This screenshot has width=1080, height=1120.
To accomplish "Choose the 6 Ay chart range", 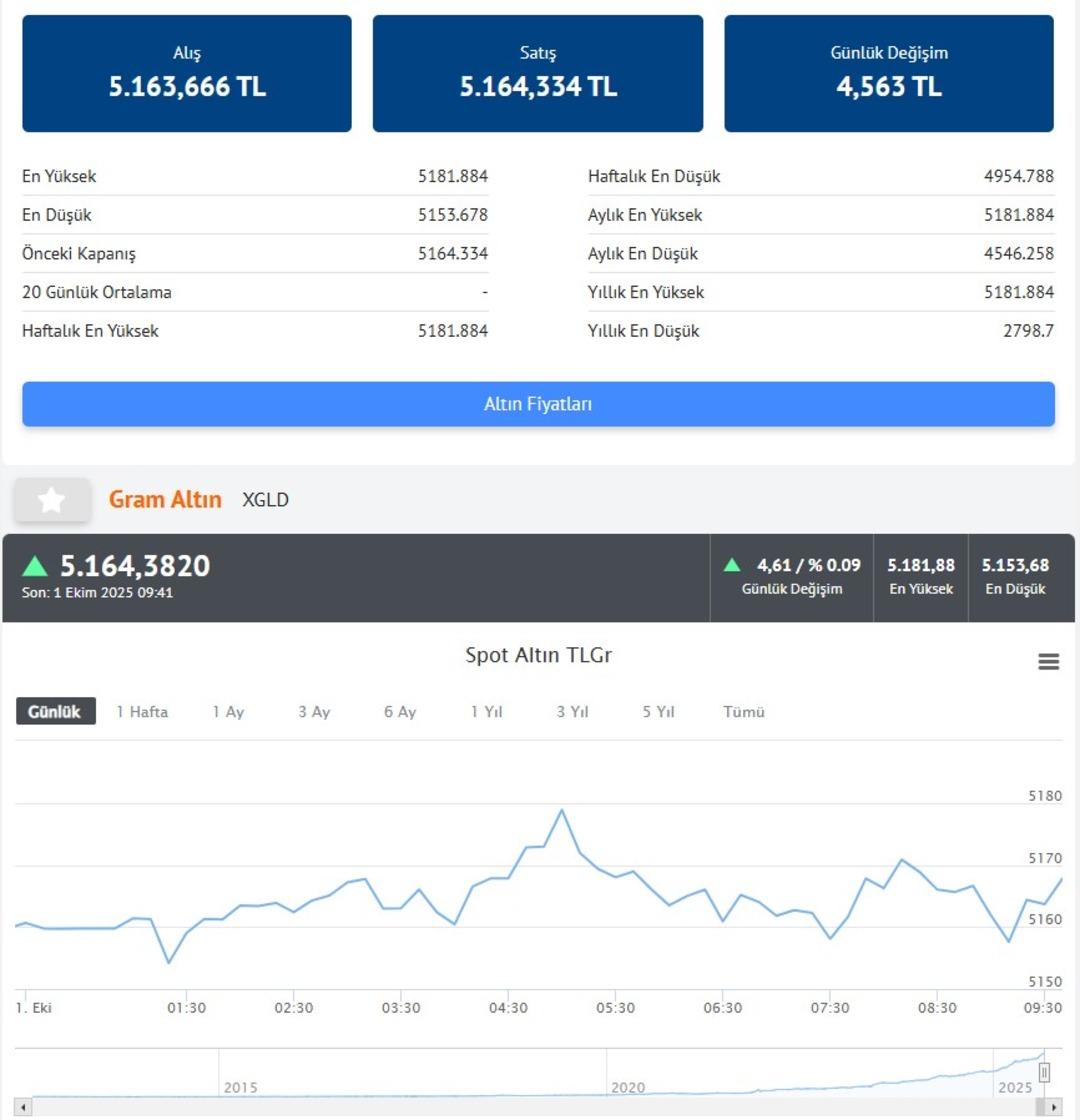I will tap(400, 712).
